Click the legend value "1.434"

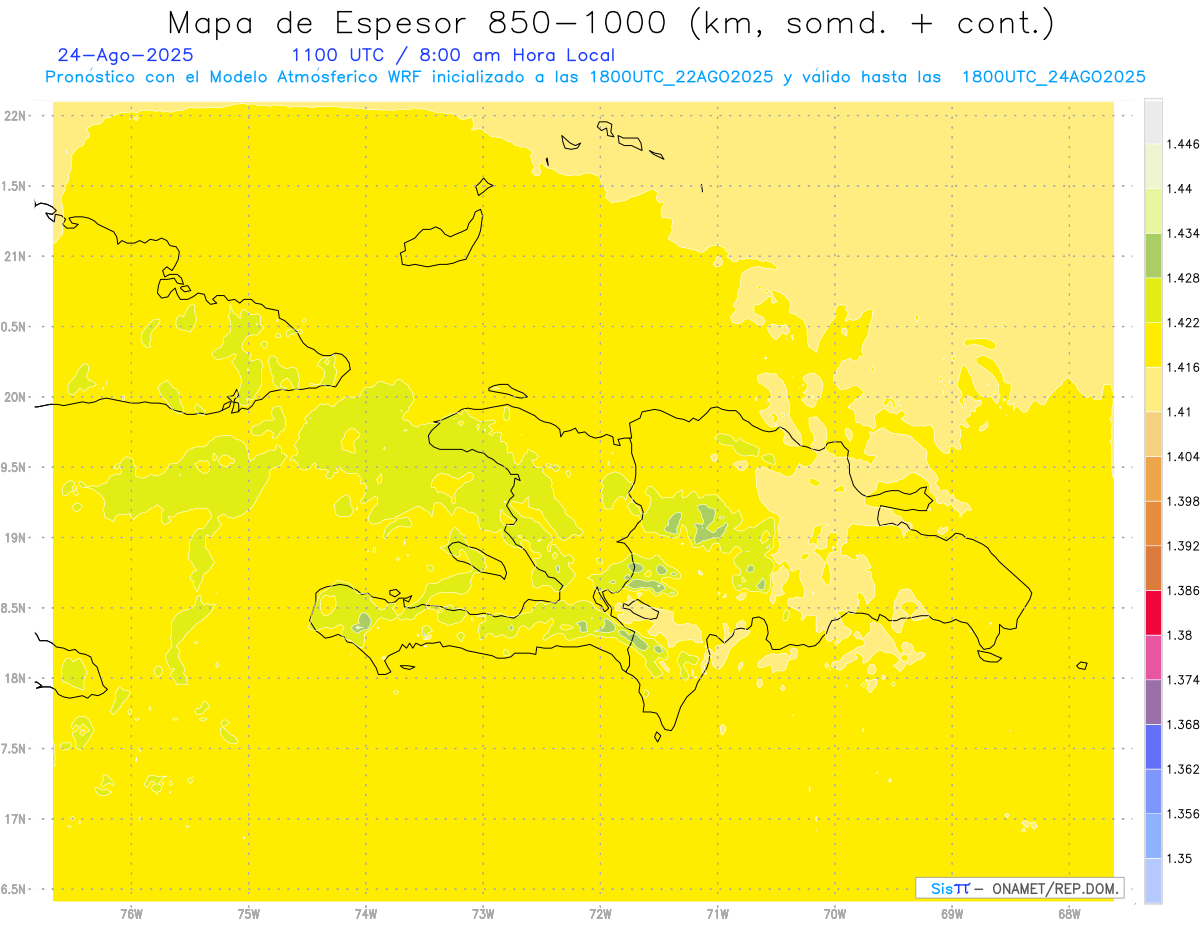click(1183, 233)
